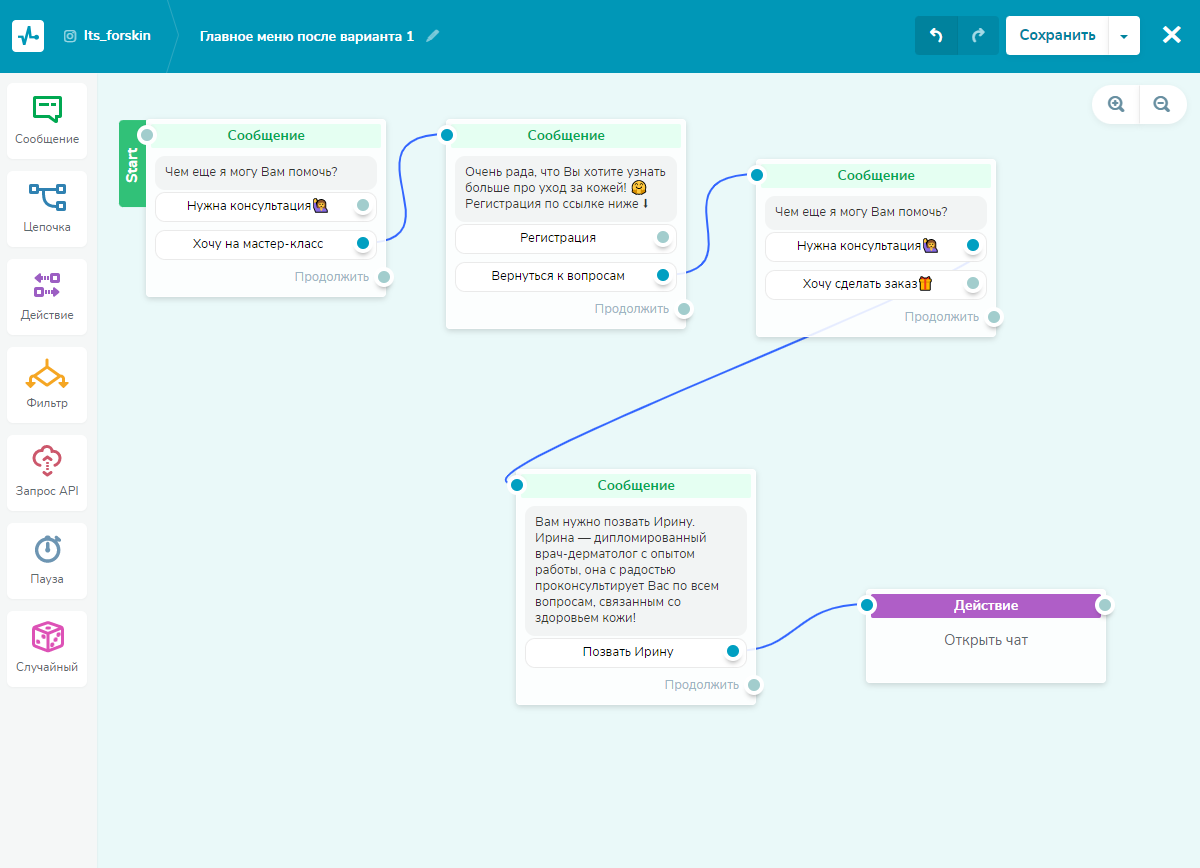The width and height of the screenshot is (1200, 868).
Task: Click connector dot of 'Хочу на мастер-класс'
Action: [x=363, y=243]
